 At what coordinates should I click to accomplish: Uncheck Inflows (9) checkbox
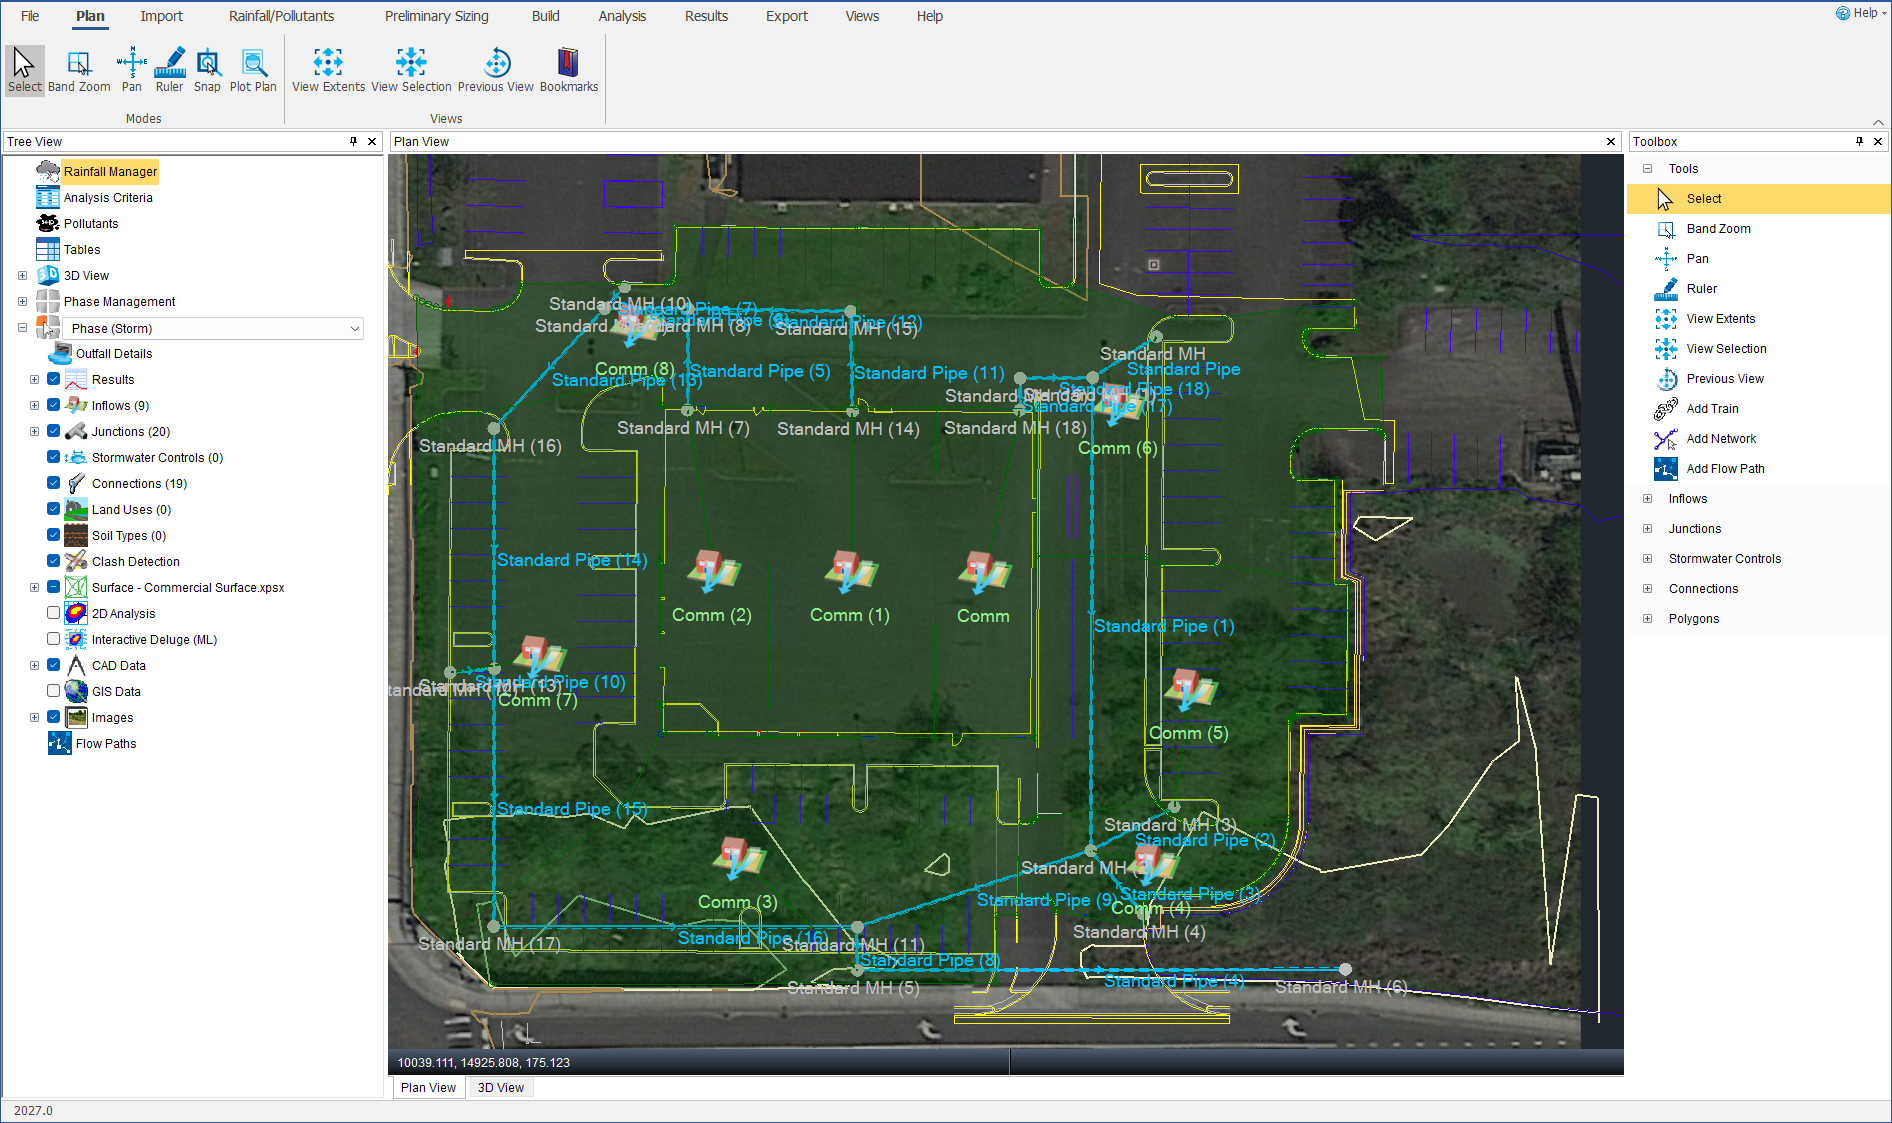click(x=54, y=405)
